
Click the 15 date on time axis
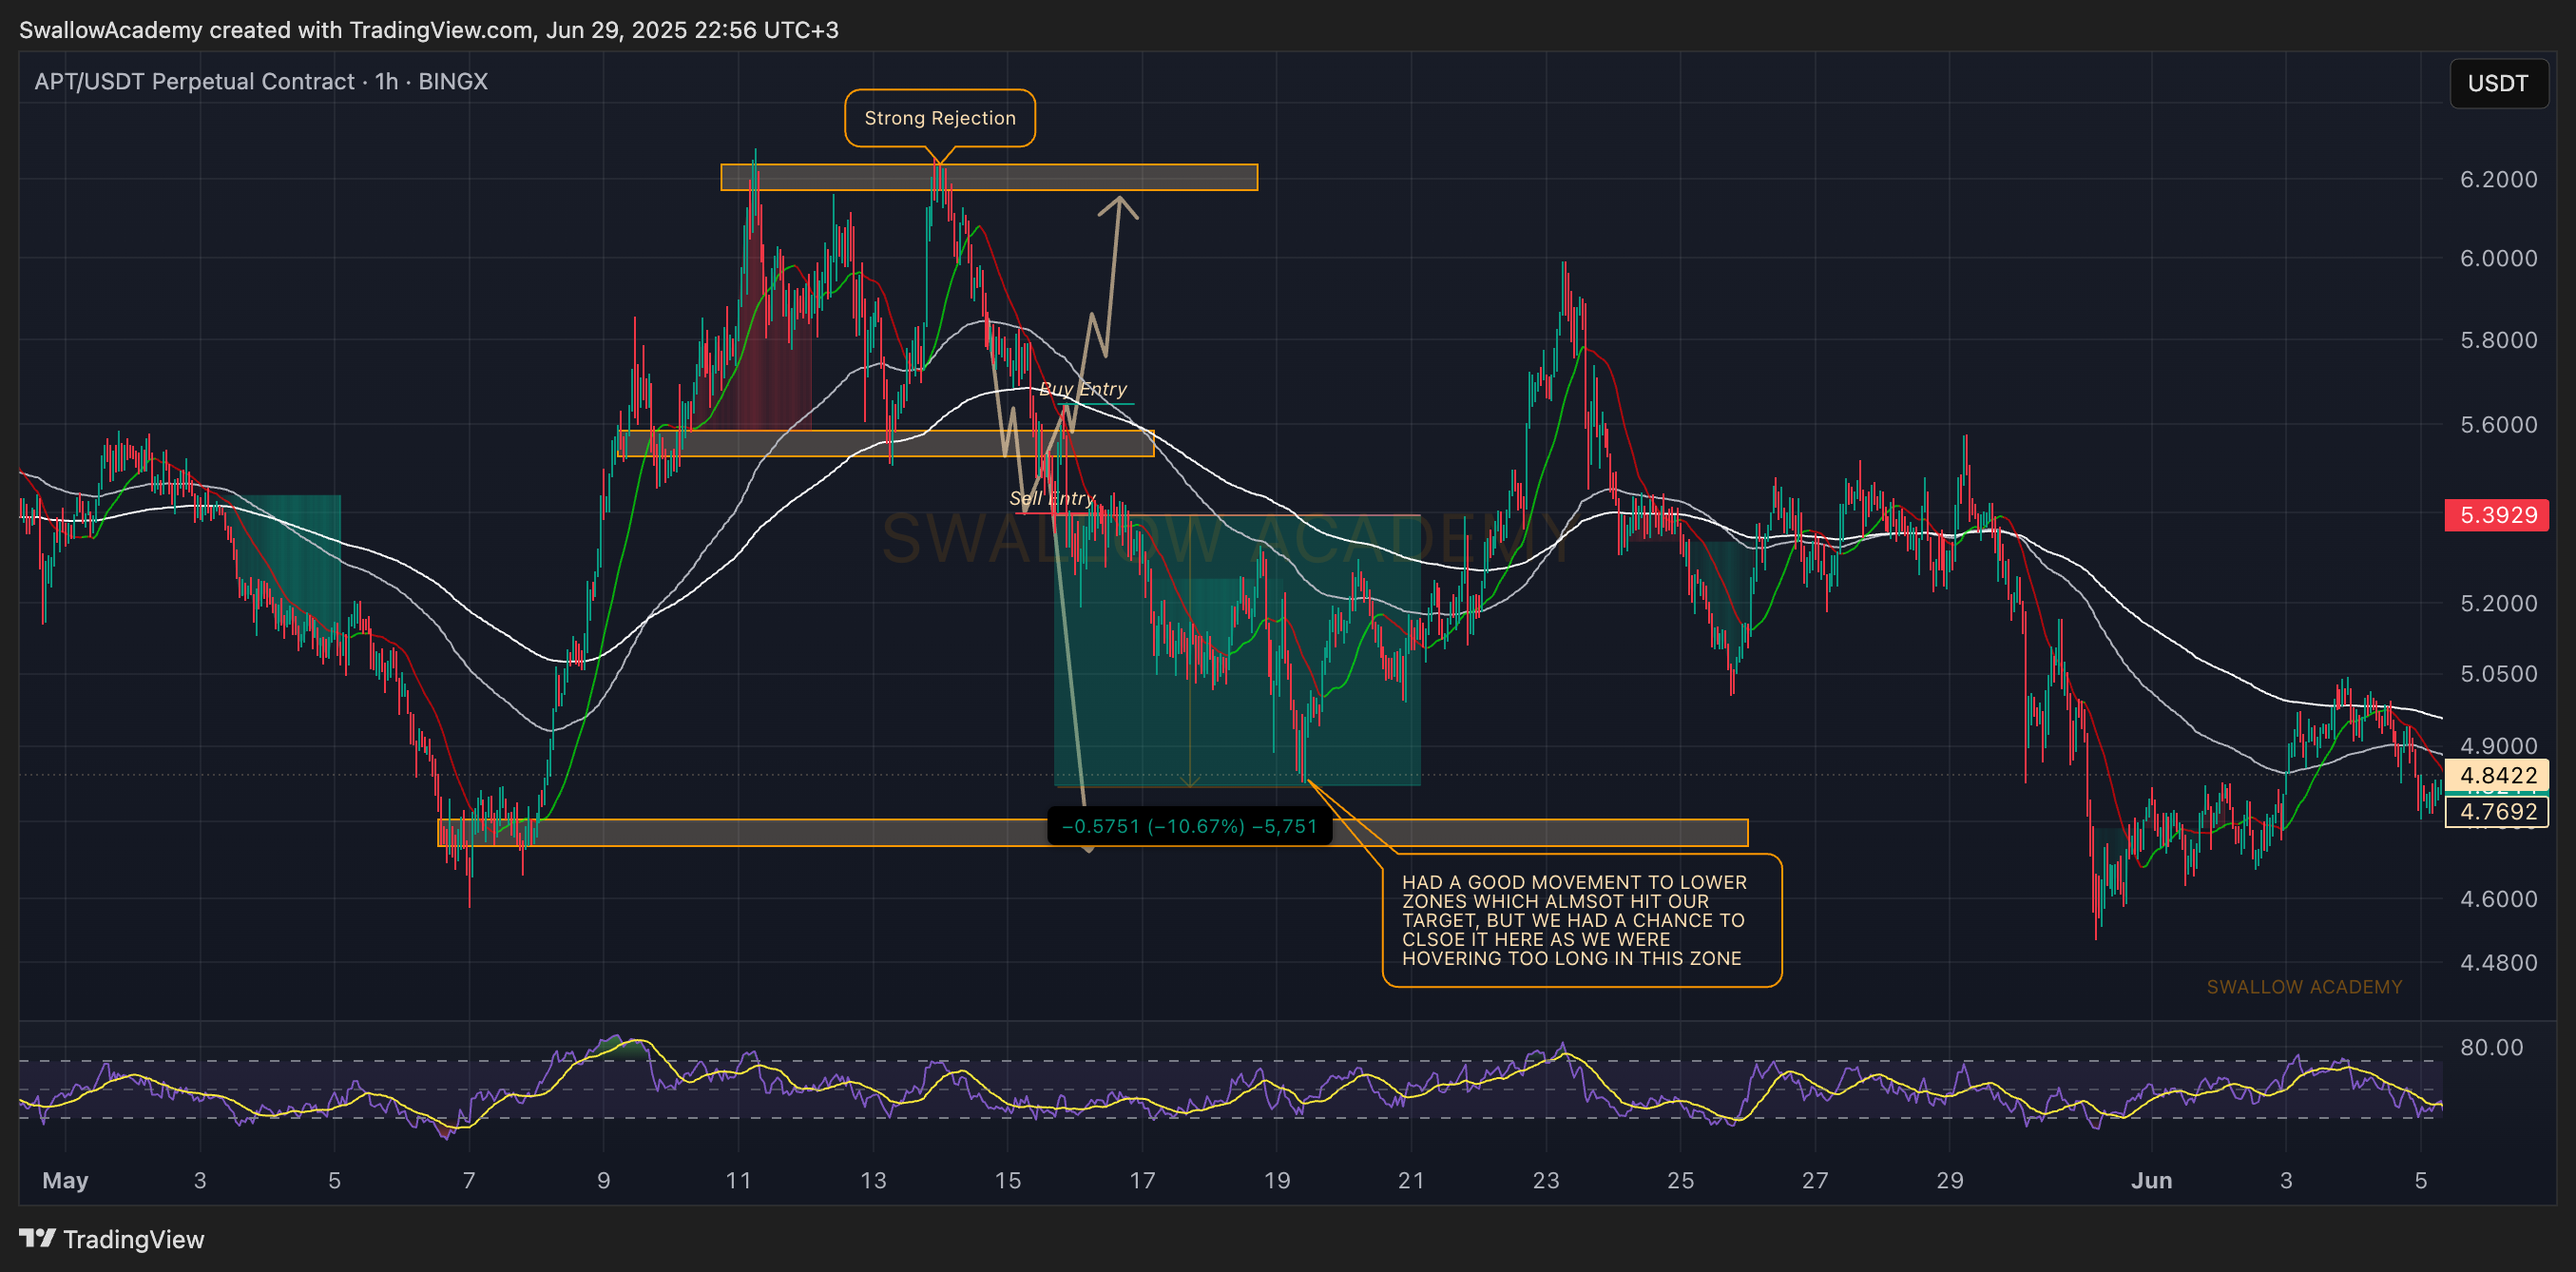(1007, 1180)
